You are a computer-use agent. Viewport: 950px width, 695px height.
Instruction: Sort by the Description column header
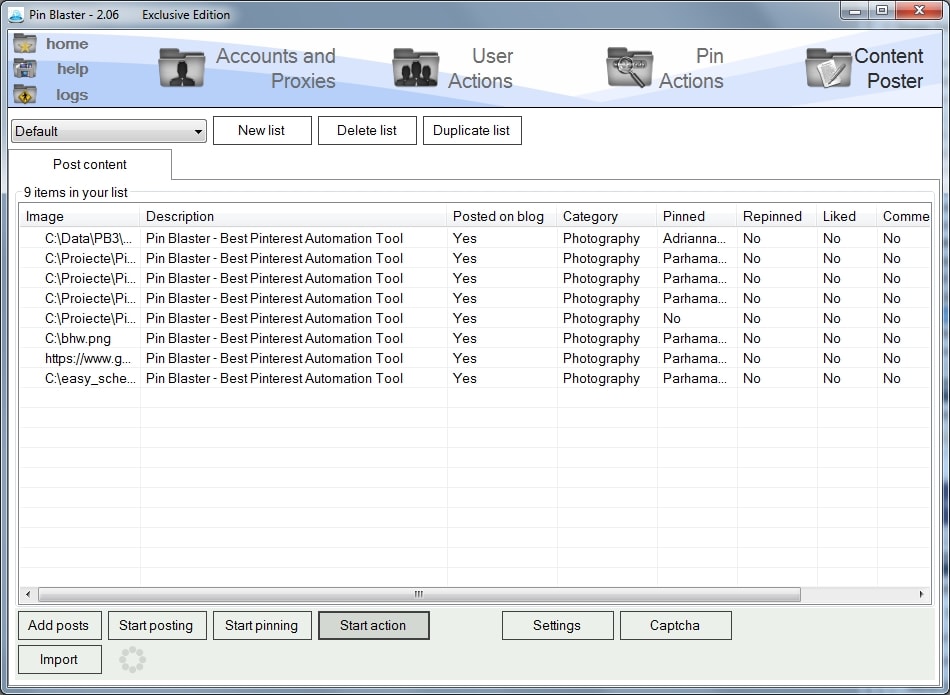(x=293, y=216)
